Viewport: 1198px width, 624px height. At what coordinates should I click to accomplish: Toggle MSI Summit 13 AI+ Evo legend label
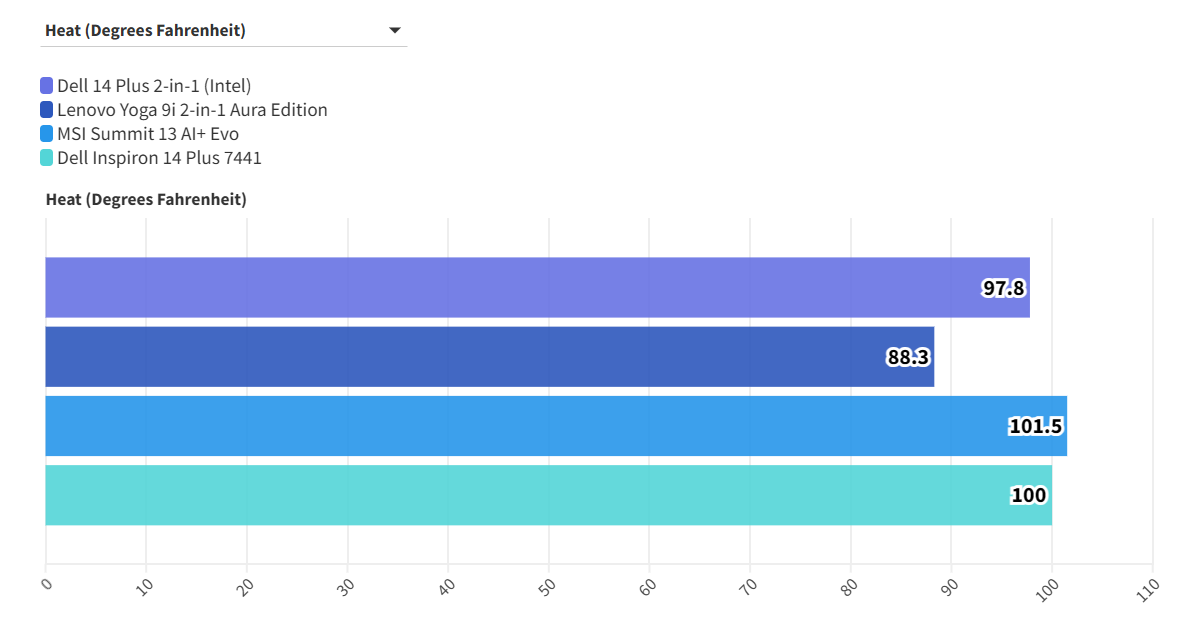pos(148,134)
